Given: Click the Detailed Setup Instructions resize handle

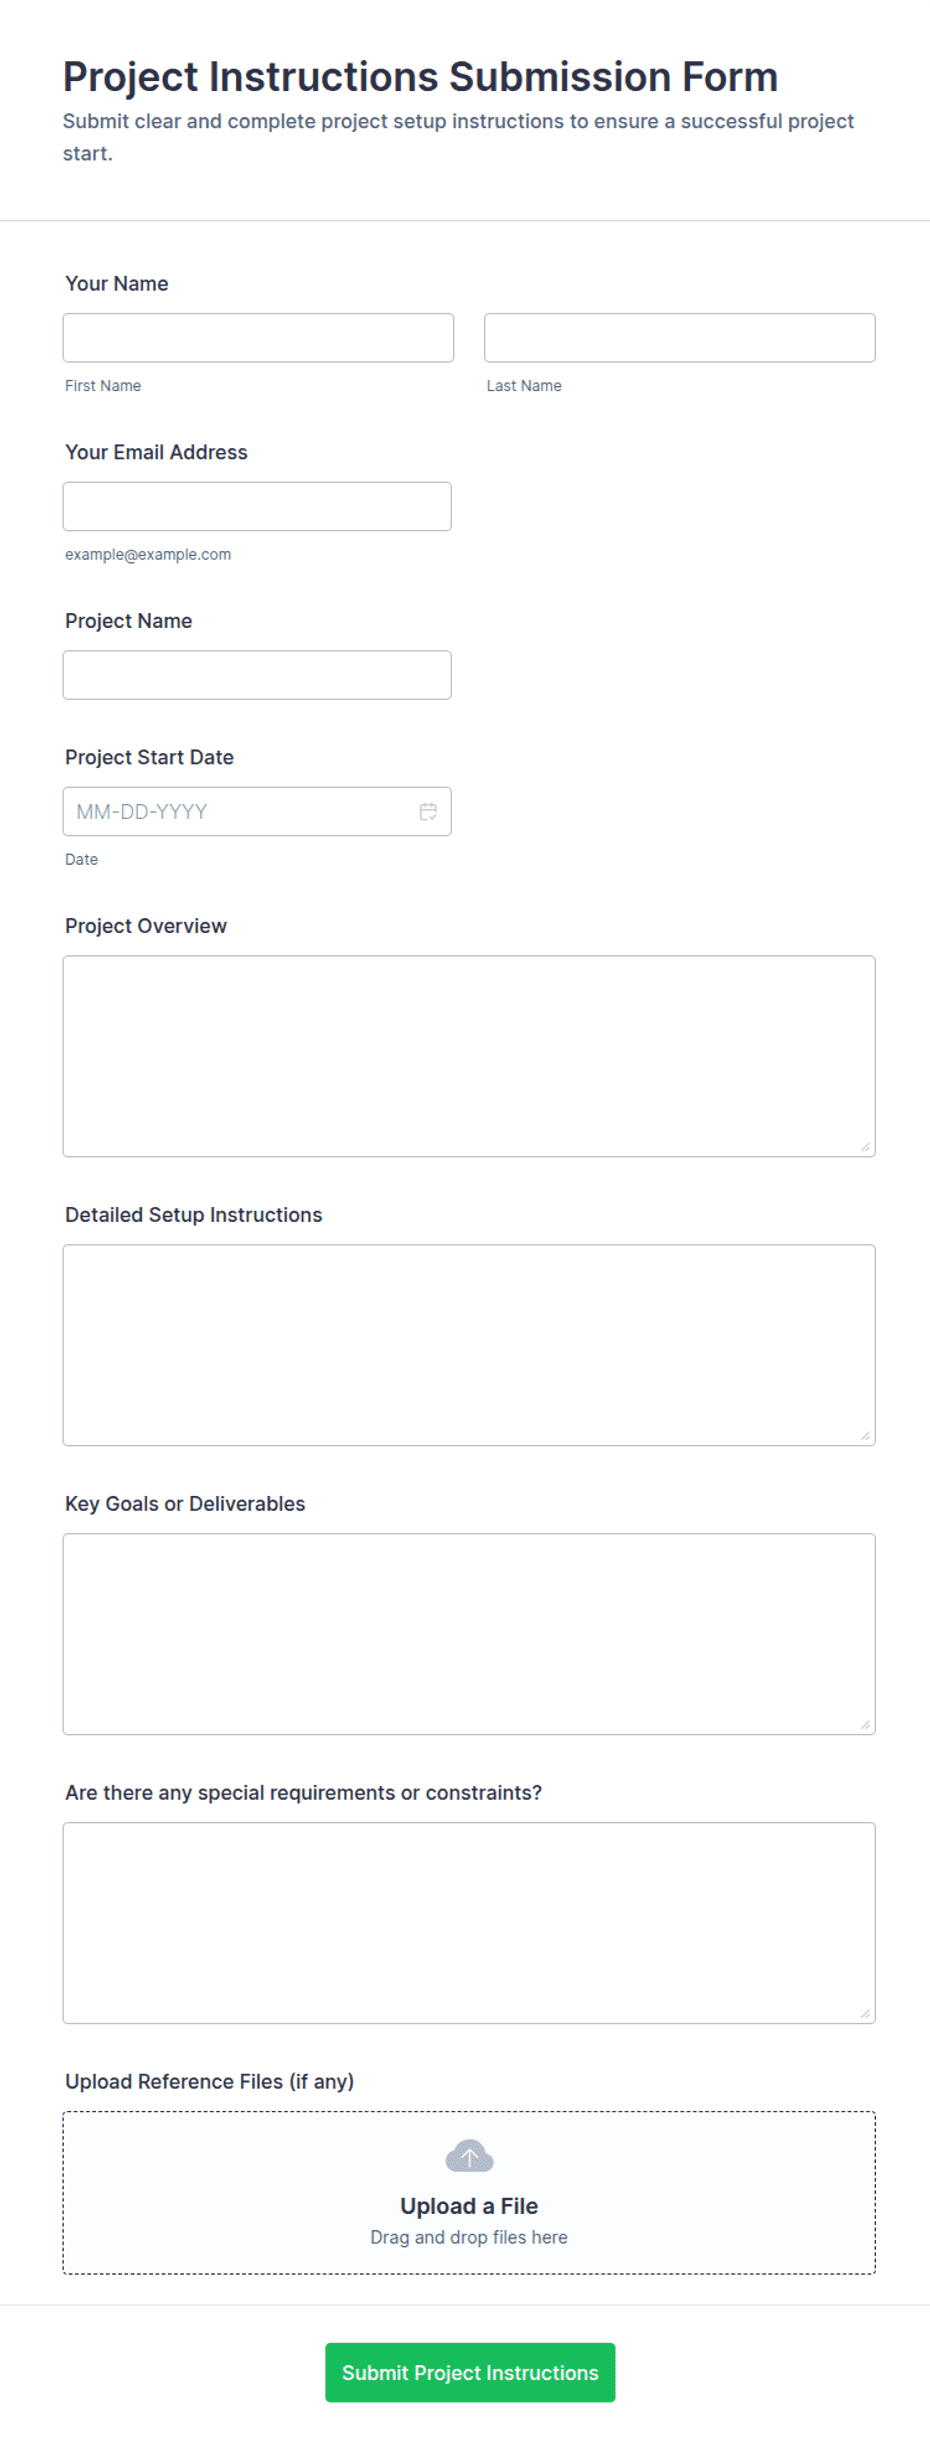Looking at the screenshot, I should pyautogui.click(x=865, y=1436).
